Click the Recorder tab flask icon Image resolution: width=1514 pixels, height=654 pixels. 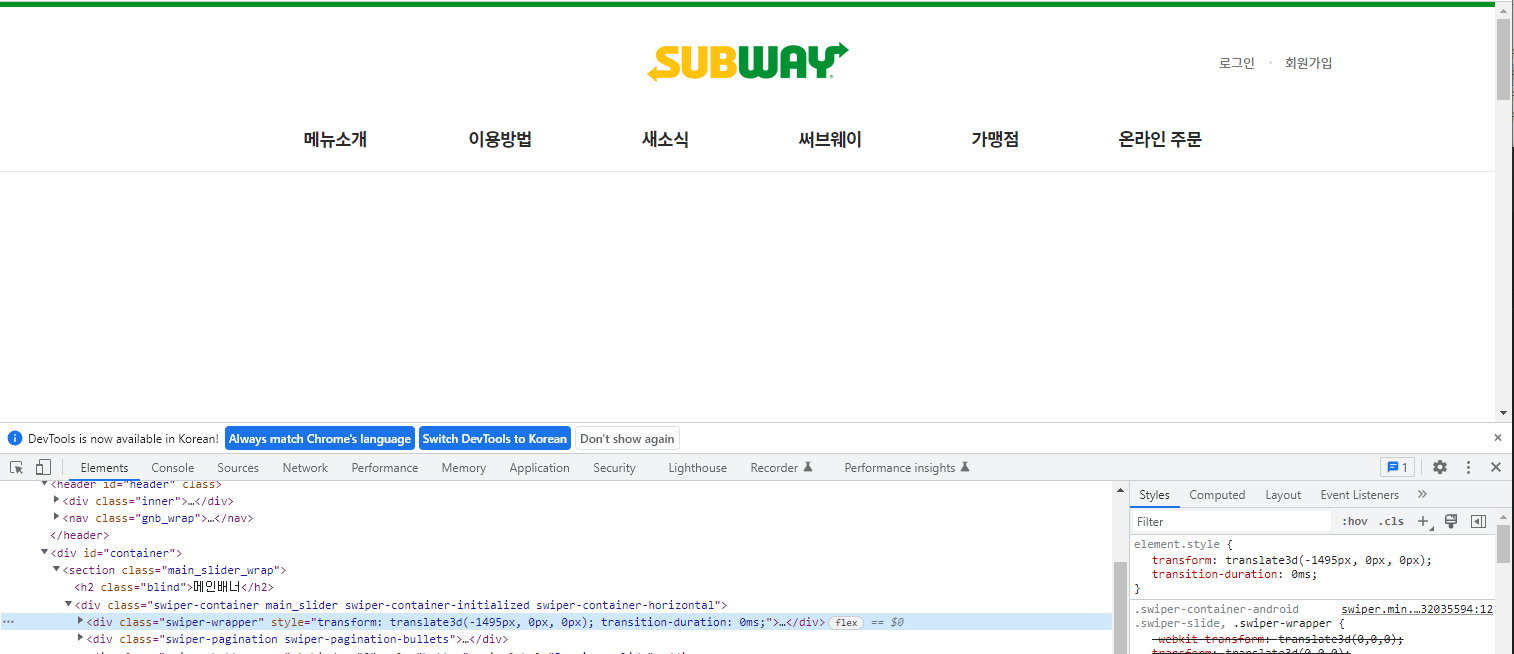809,467
